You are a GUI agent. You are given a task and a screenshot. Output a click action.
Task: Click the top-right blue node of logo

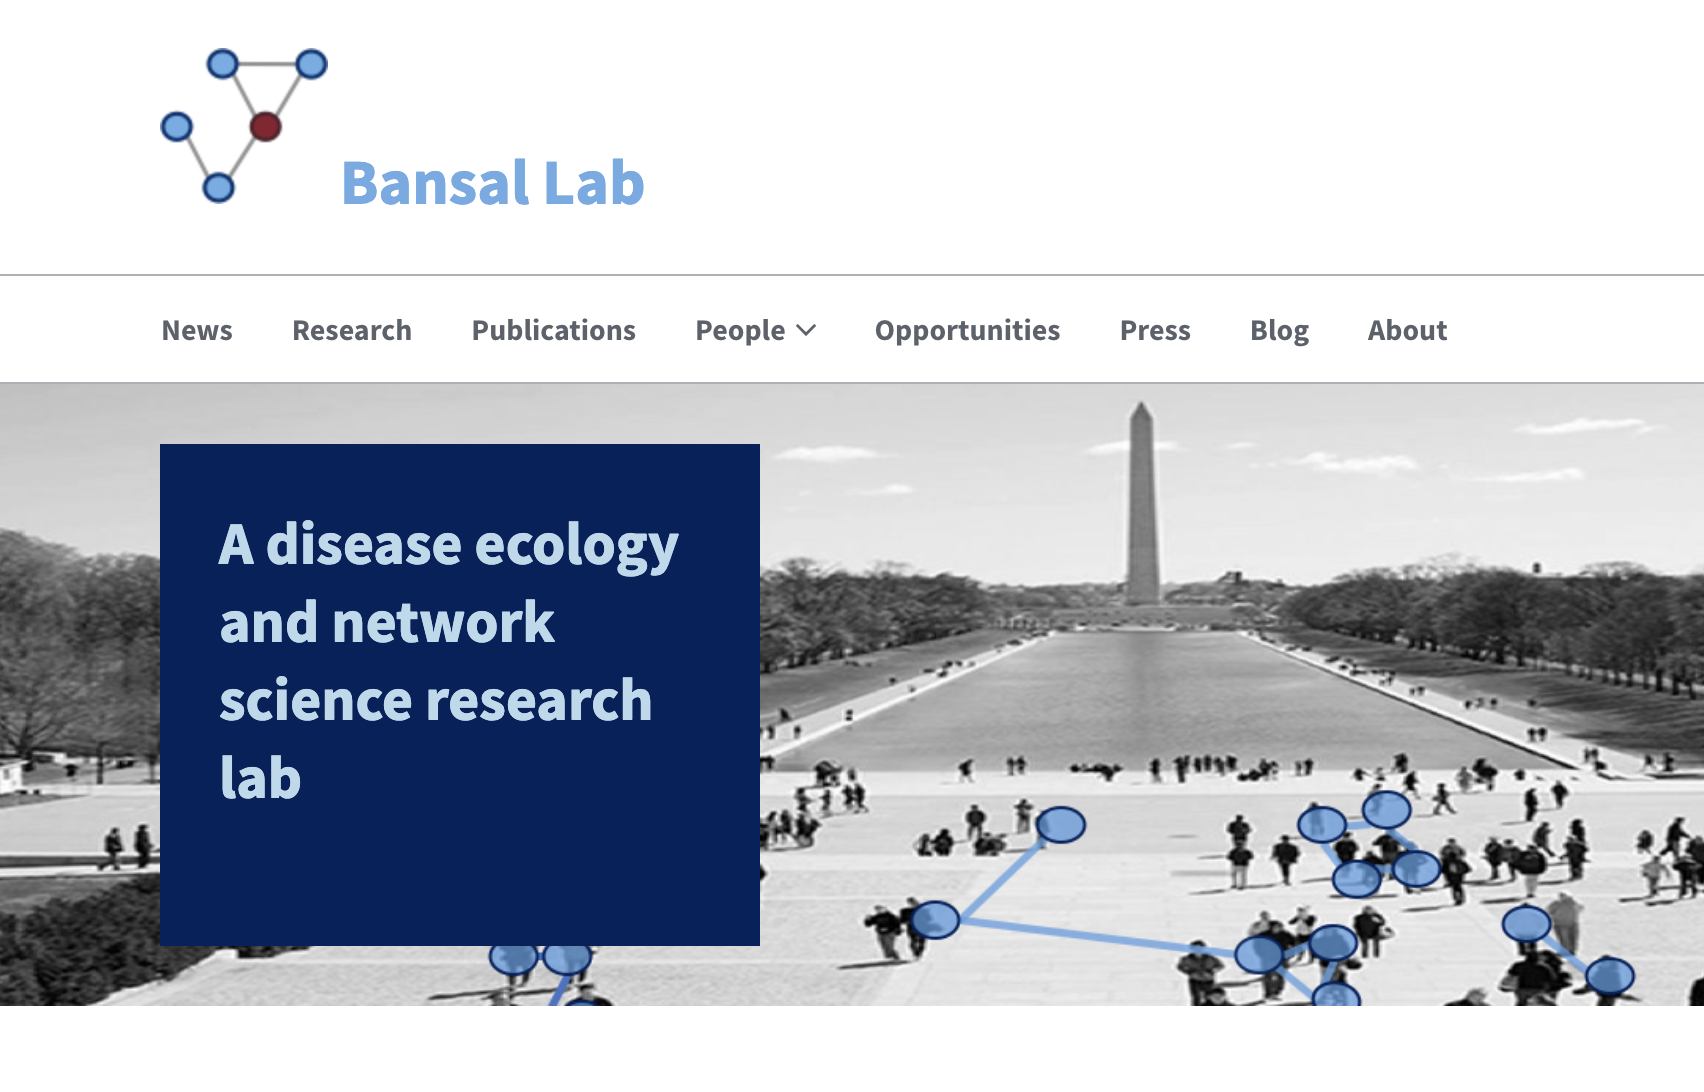tap(312, 64)
